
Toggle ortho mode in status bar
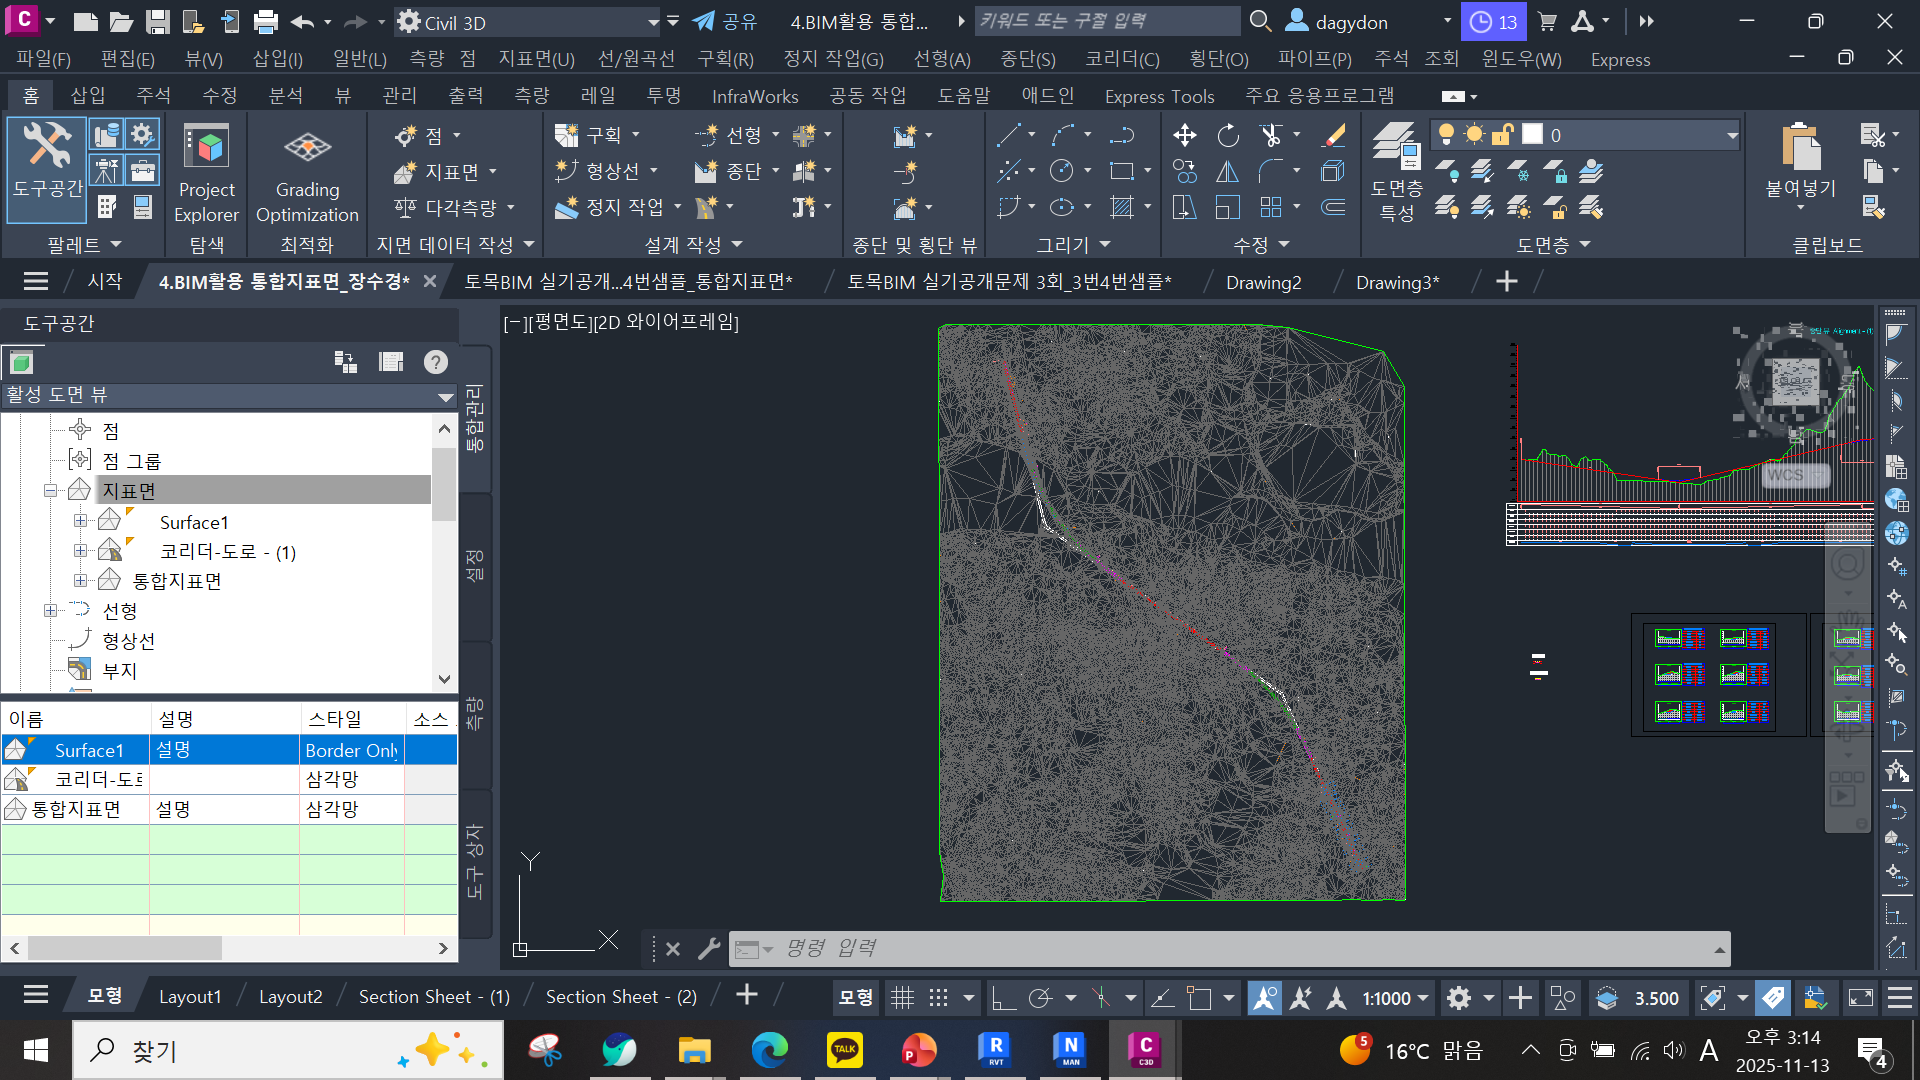[1003, 997]
